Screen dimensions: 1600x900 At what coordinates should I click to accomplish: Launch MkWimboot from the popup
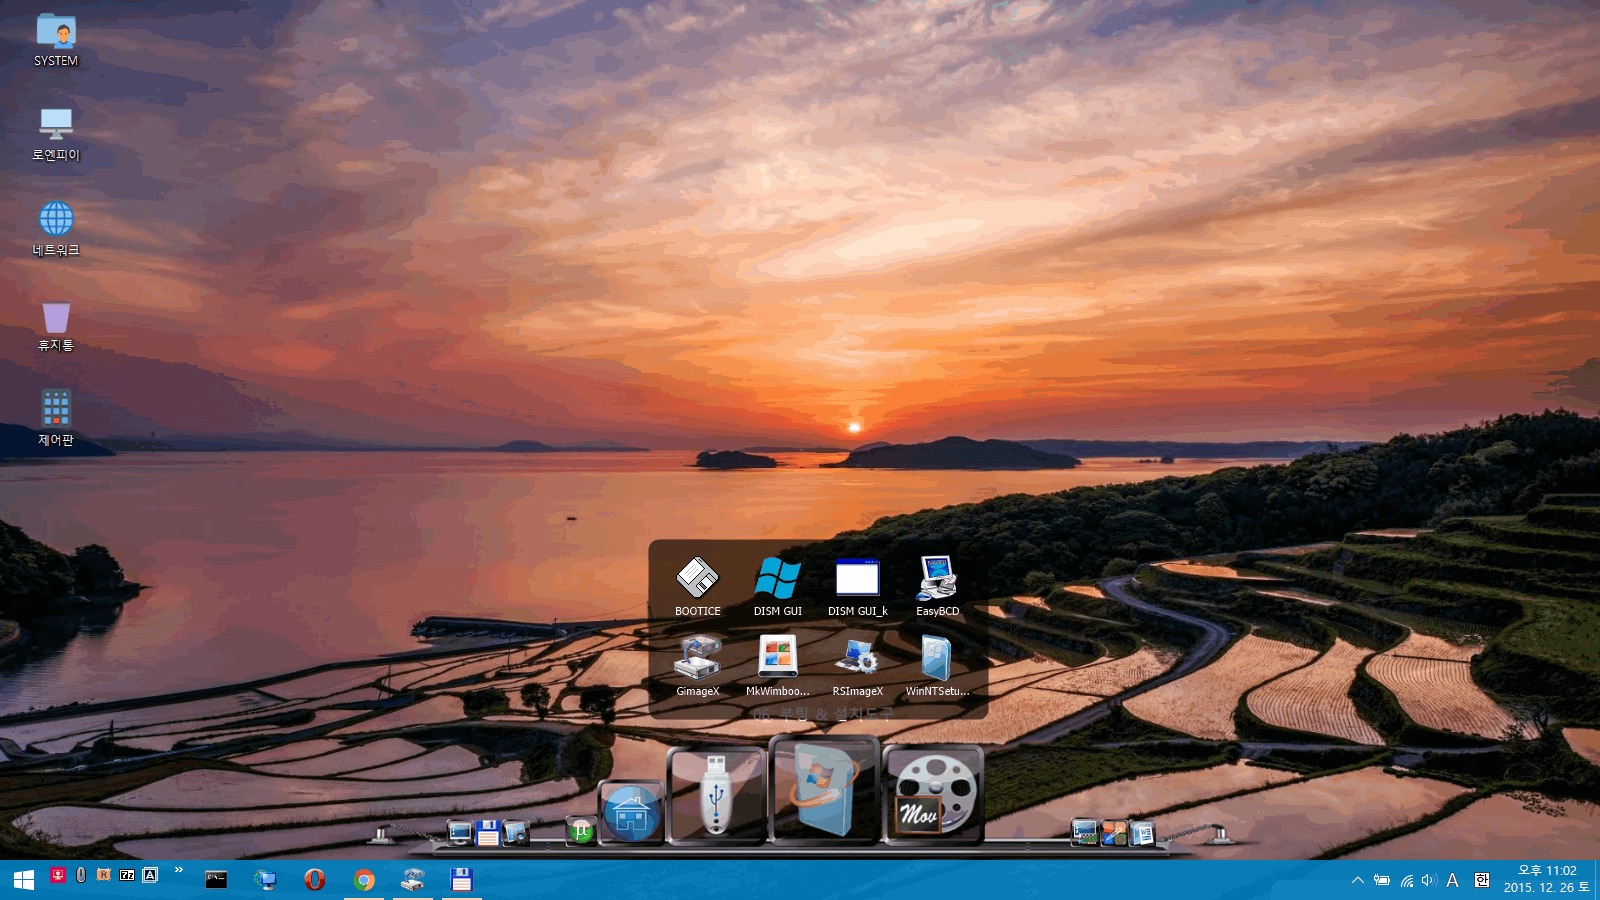(778, 666)
